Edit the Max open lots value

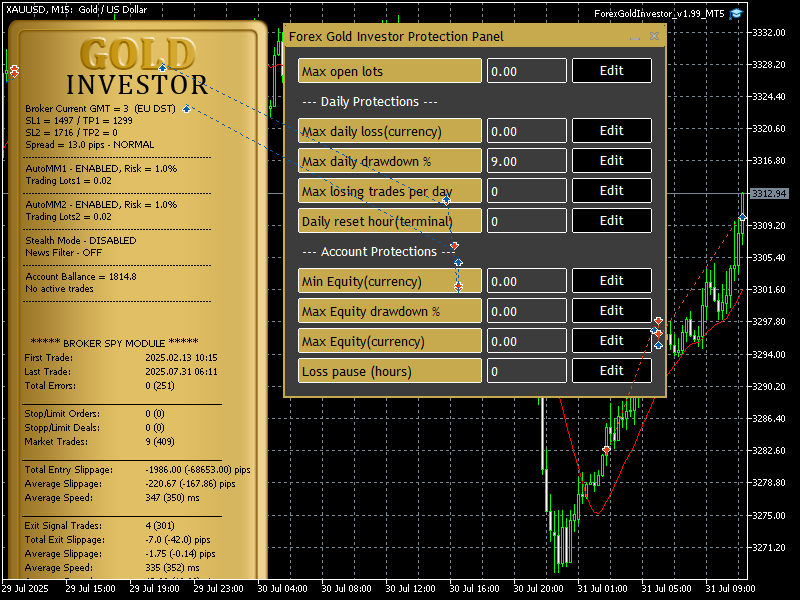pyautogui.click(x=611, y=71)
